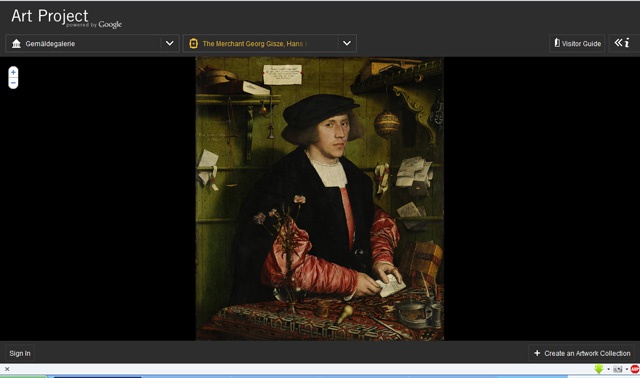Close the browser add-on bar with X

tap(7, 369)
